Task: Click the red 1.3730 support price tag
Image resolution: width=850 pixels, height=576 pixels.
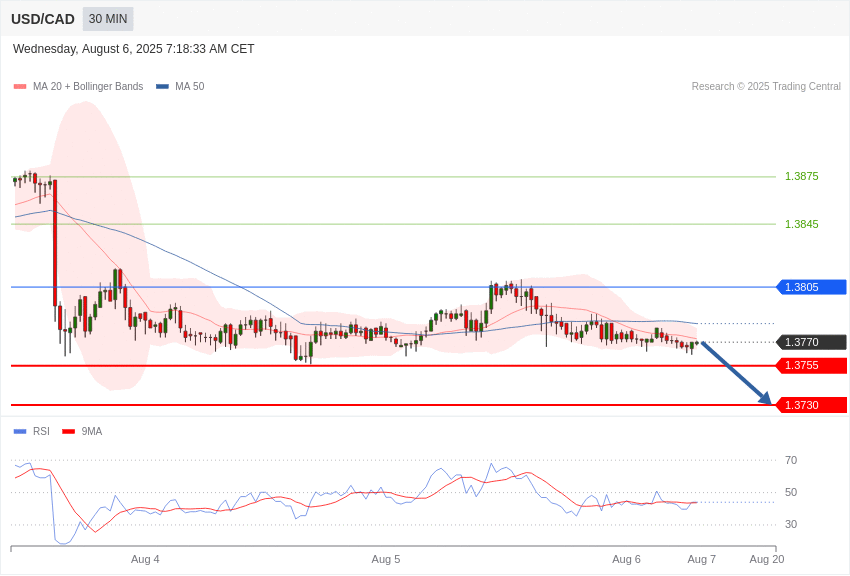Action: tap(811, 405)
